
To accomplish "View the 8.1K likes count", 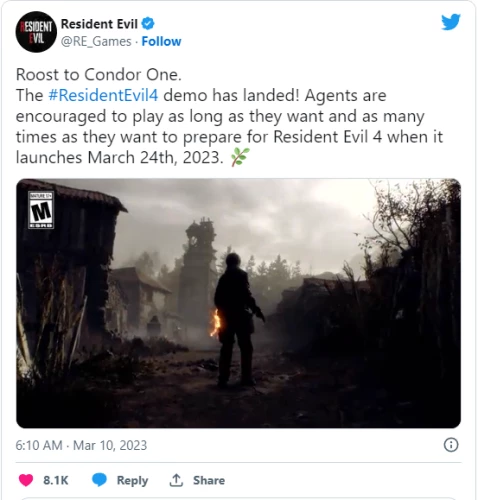I will (x=56, y=480).
